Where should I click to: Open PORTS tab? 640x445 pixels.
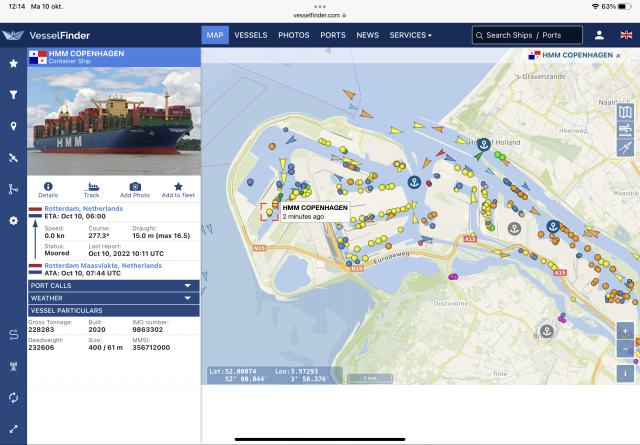click(x=333, y=35)
